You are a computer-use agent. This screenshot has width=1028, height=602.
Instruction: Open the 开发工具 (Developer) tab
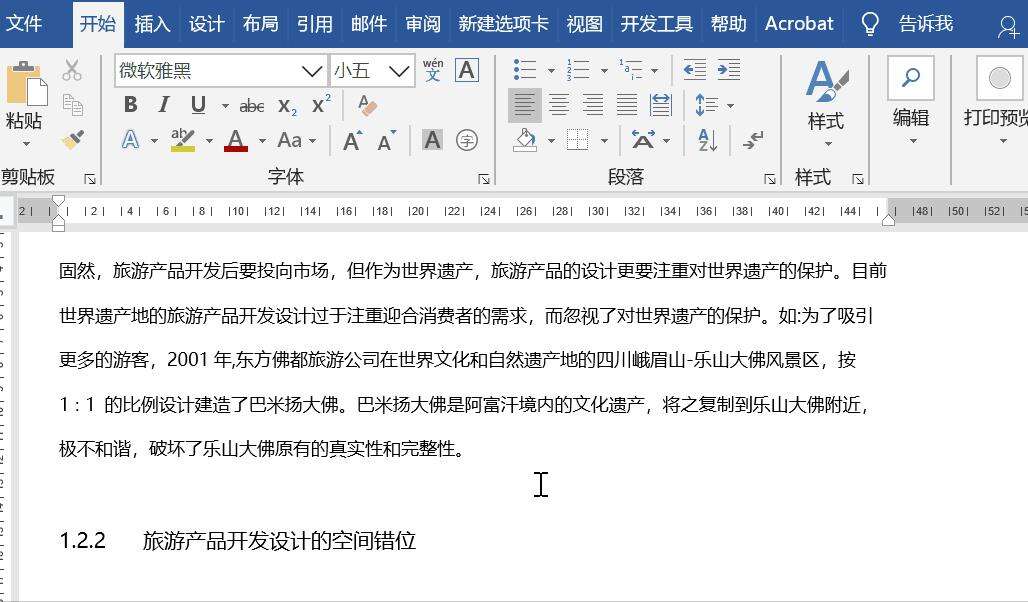(x=656, y=24)
